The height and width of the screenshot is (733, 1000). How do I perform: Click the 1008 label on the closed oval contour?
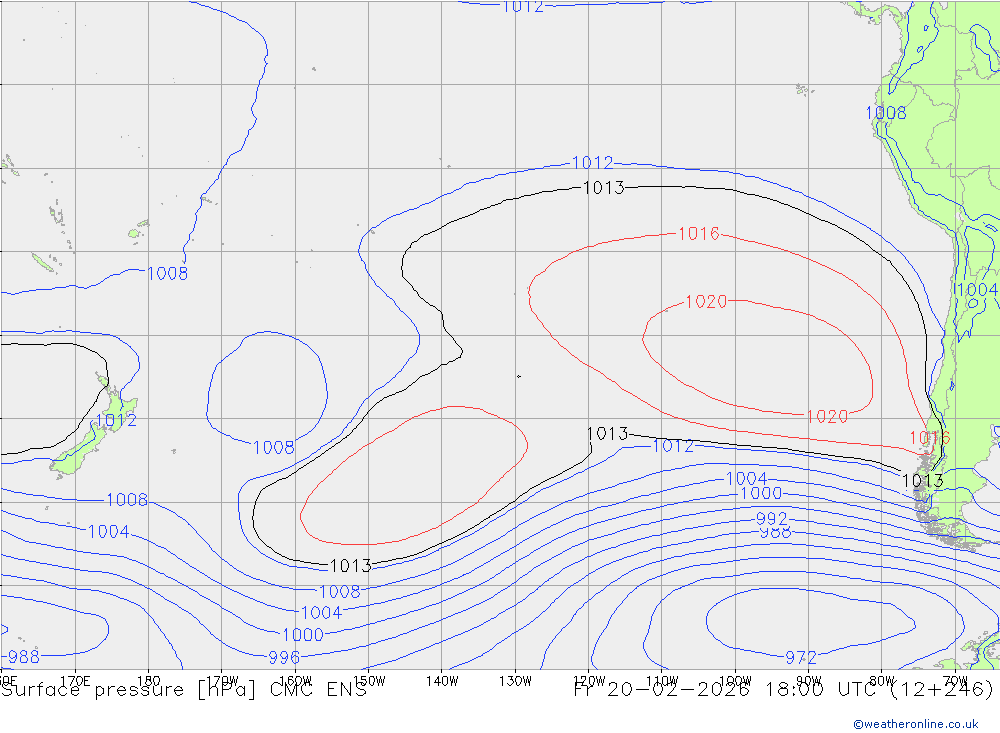point(274,447)
